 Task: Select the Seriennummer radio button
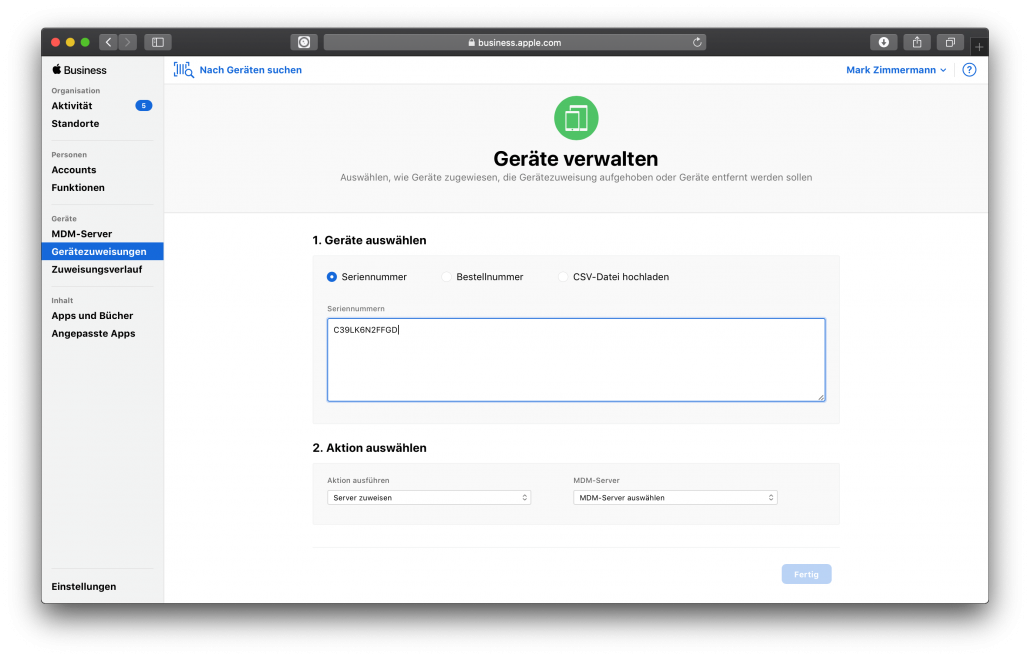click(x=332, y=277)
